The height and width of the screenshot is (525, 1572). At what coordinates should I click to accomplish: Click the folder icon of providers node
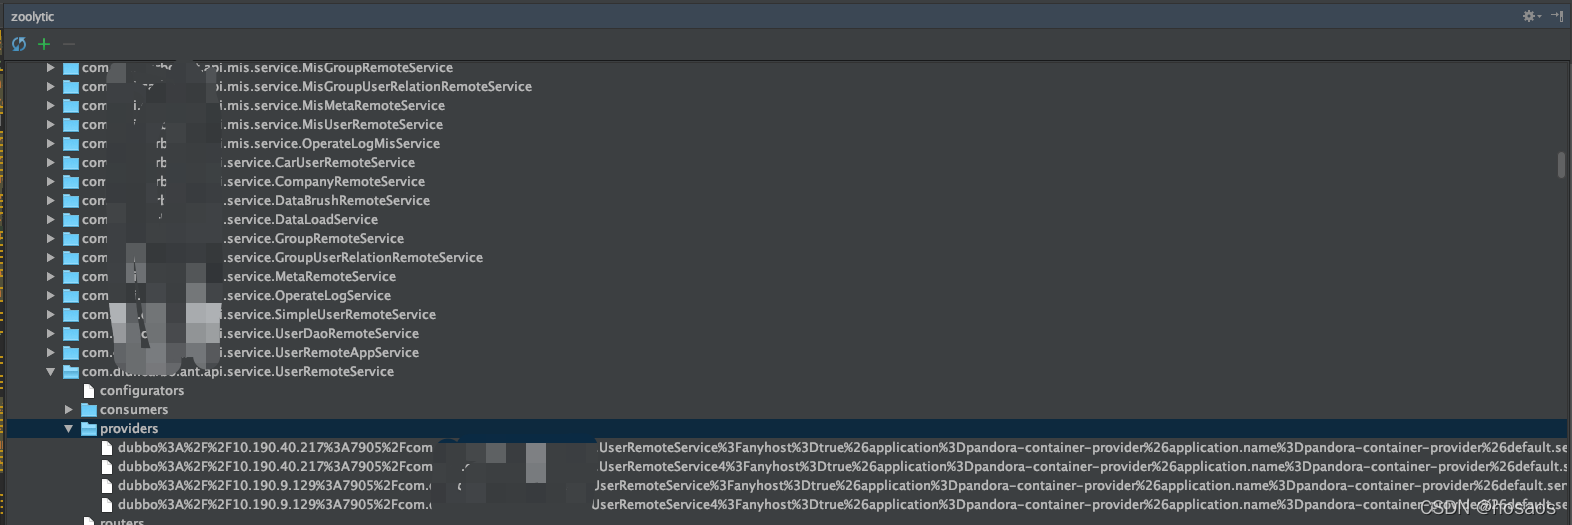point(89,429)
